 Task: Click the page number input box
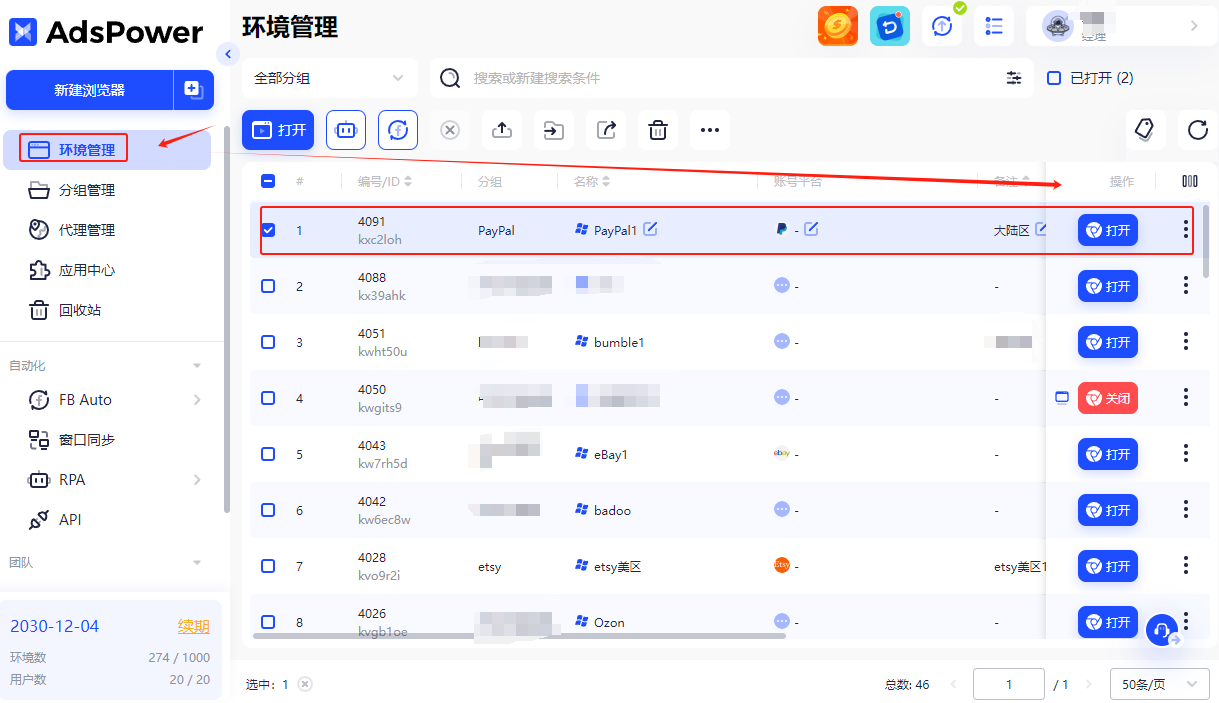[1009, 684]
